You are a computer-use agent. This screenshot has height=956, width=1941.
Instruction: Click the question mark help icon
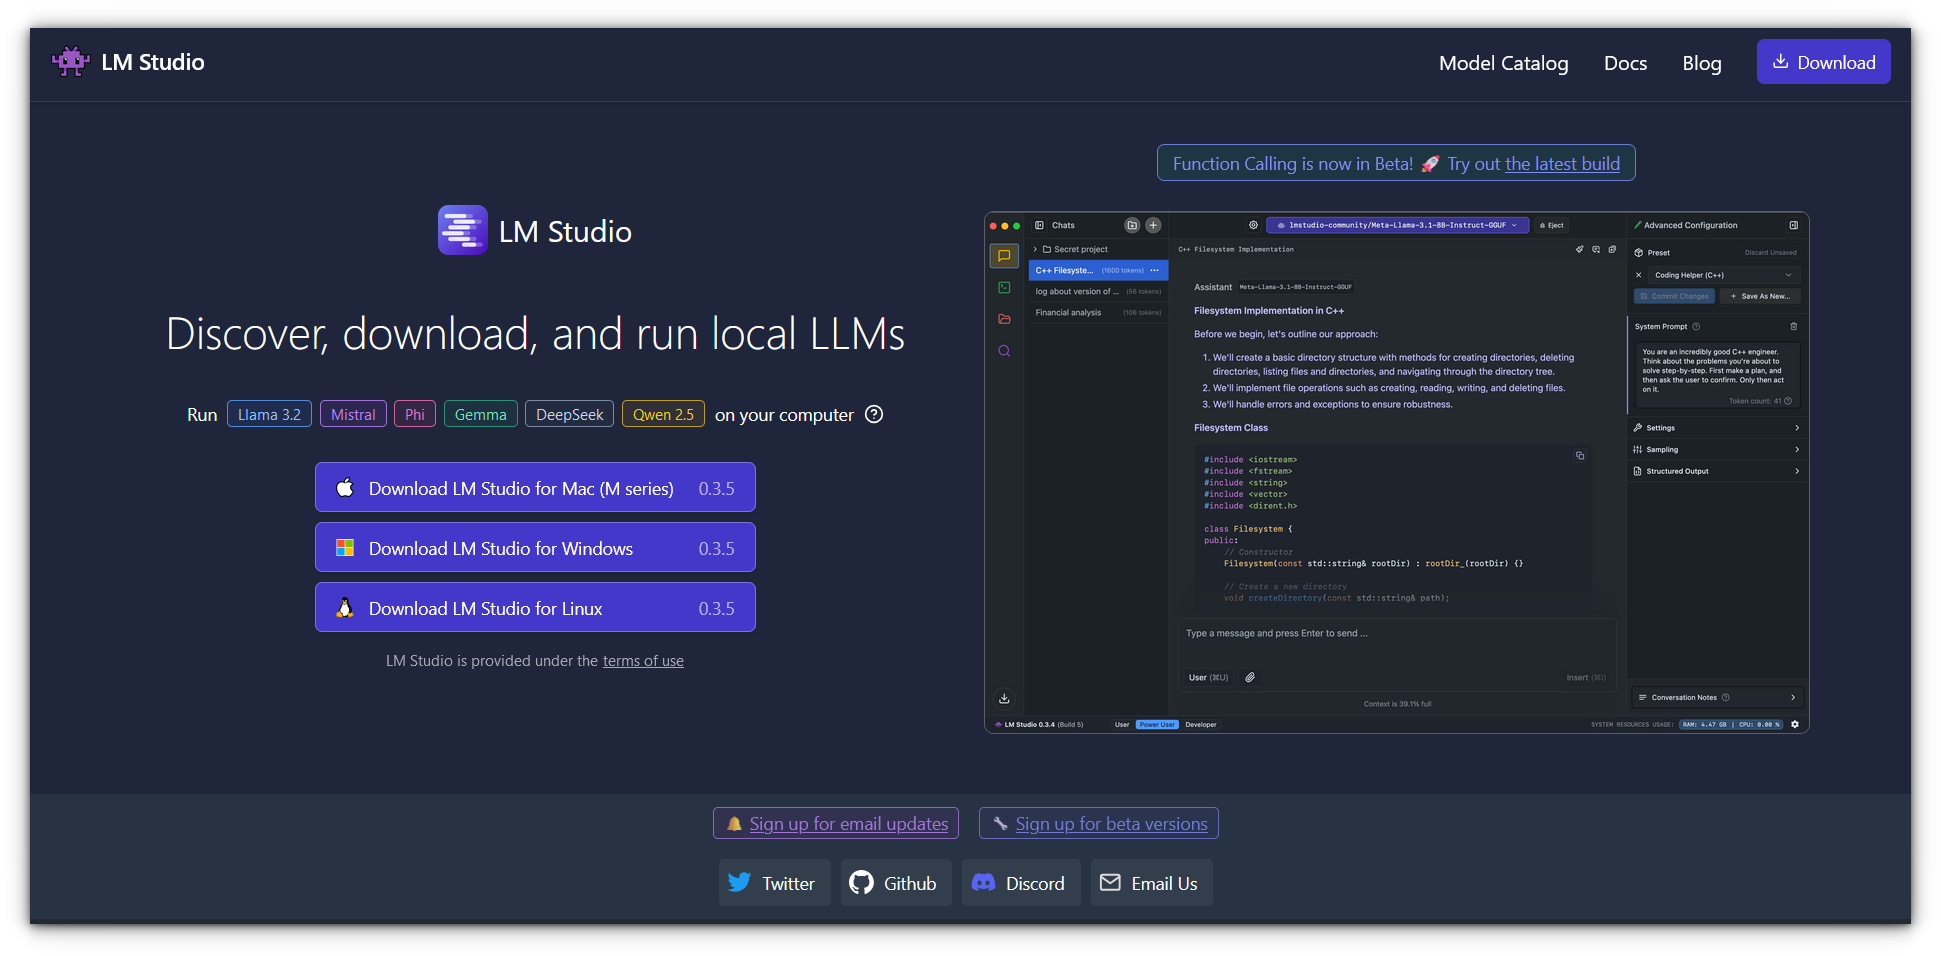click(x=874, y=414)
